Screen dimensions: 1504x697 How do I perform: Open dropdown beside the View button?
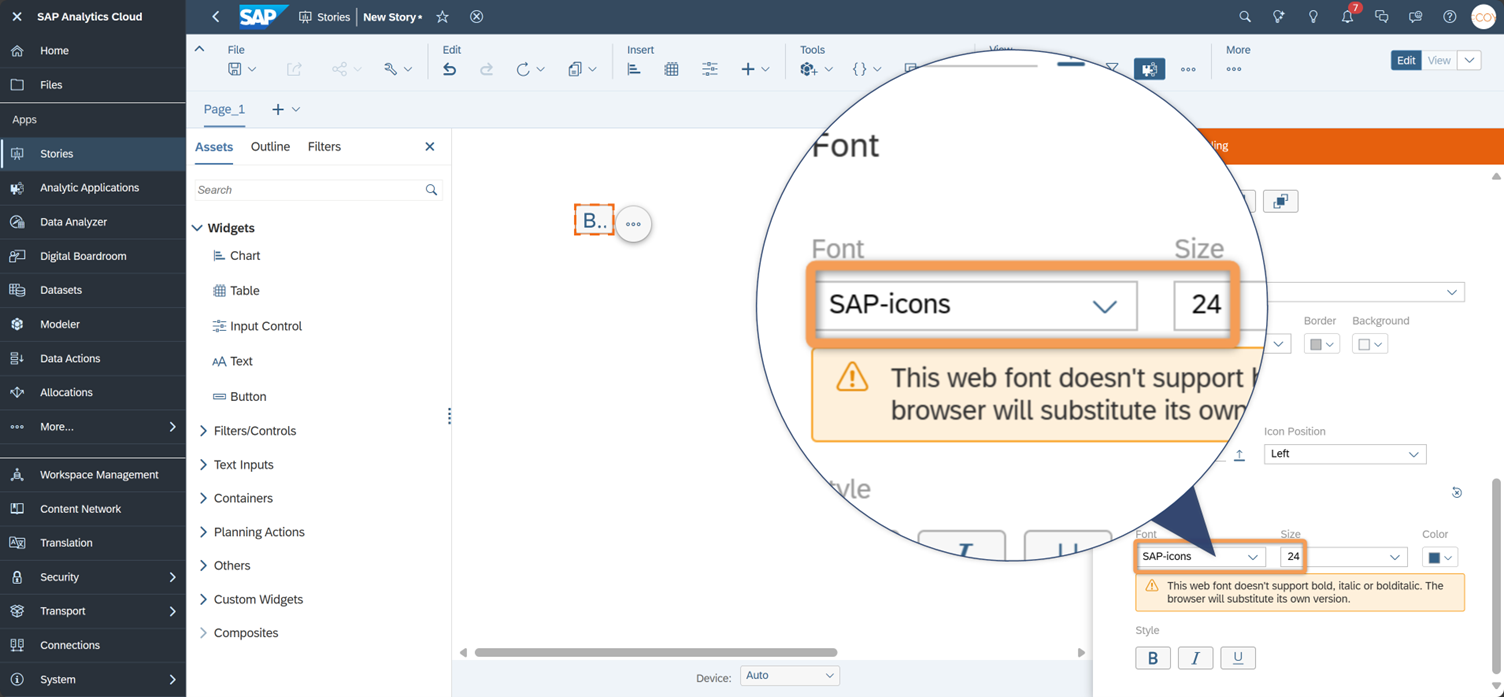click(1469, 60)
